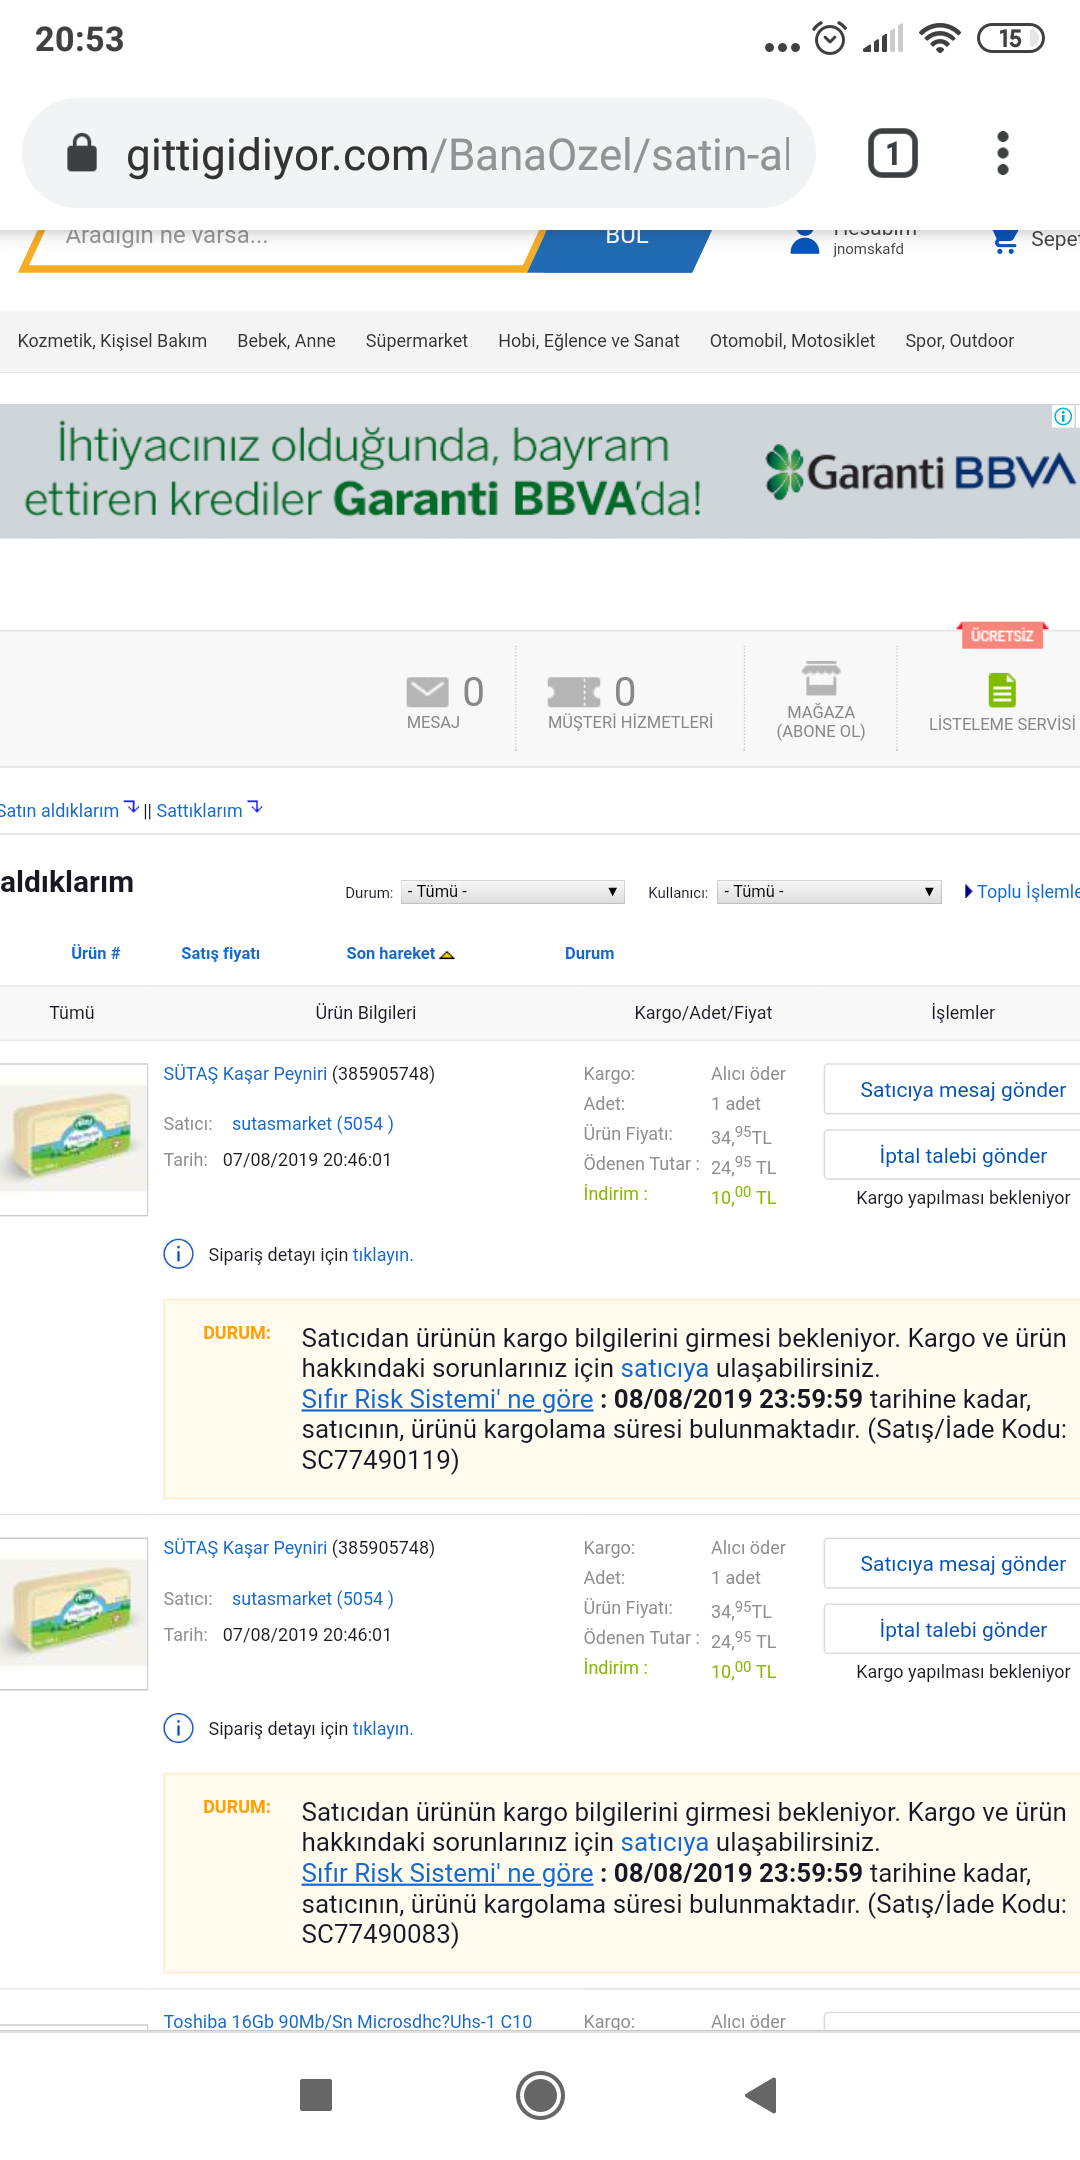Open the Kullanıcı filter dropdown

(x=830, y=891)
